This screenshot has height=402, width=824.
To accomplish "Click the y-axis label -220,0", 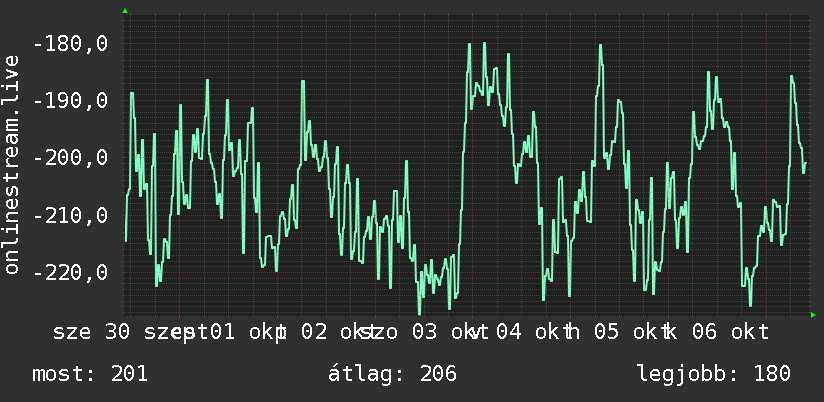I will [x=70, y=273].
